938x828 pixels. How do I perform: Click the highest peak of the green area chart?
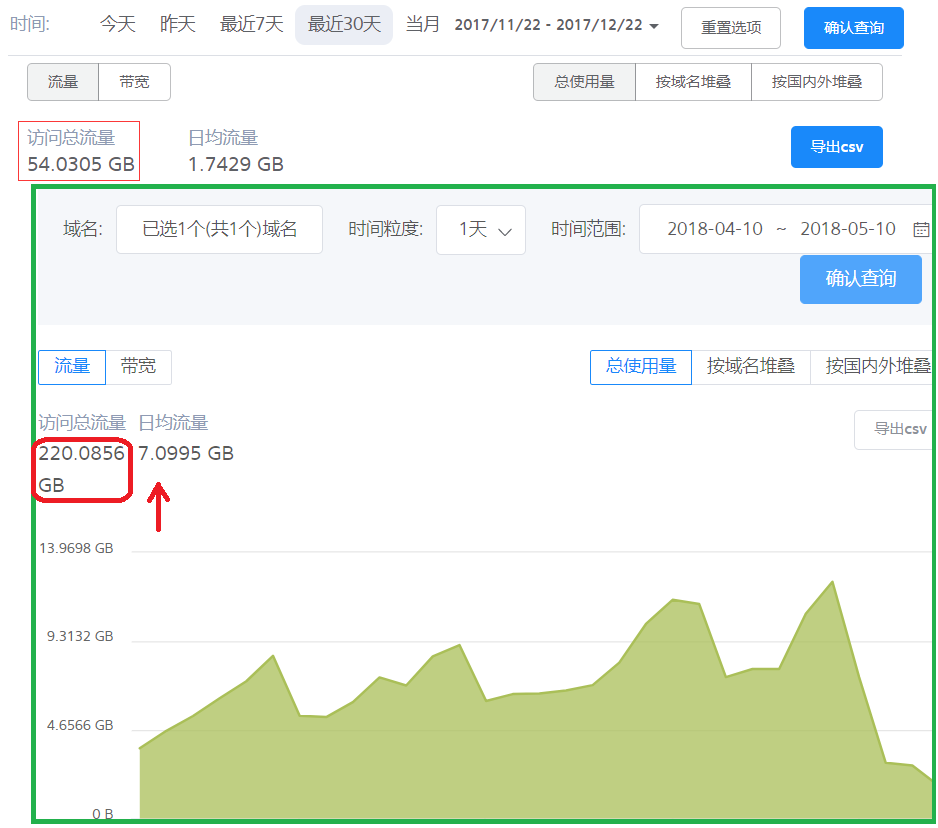[x=832, y=582]
